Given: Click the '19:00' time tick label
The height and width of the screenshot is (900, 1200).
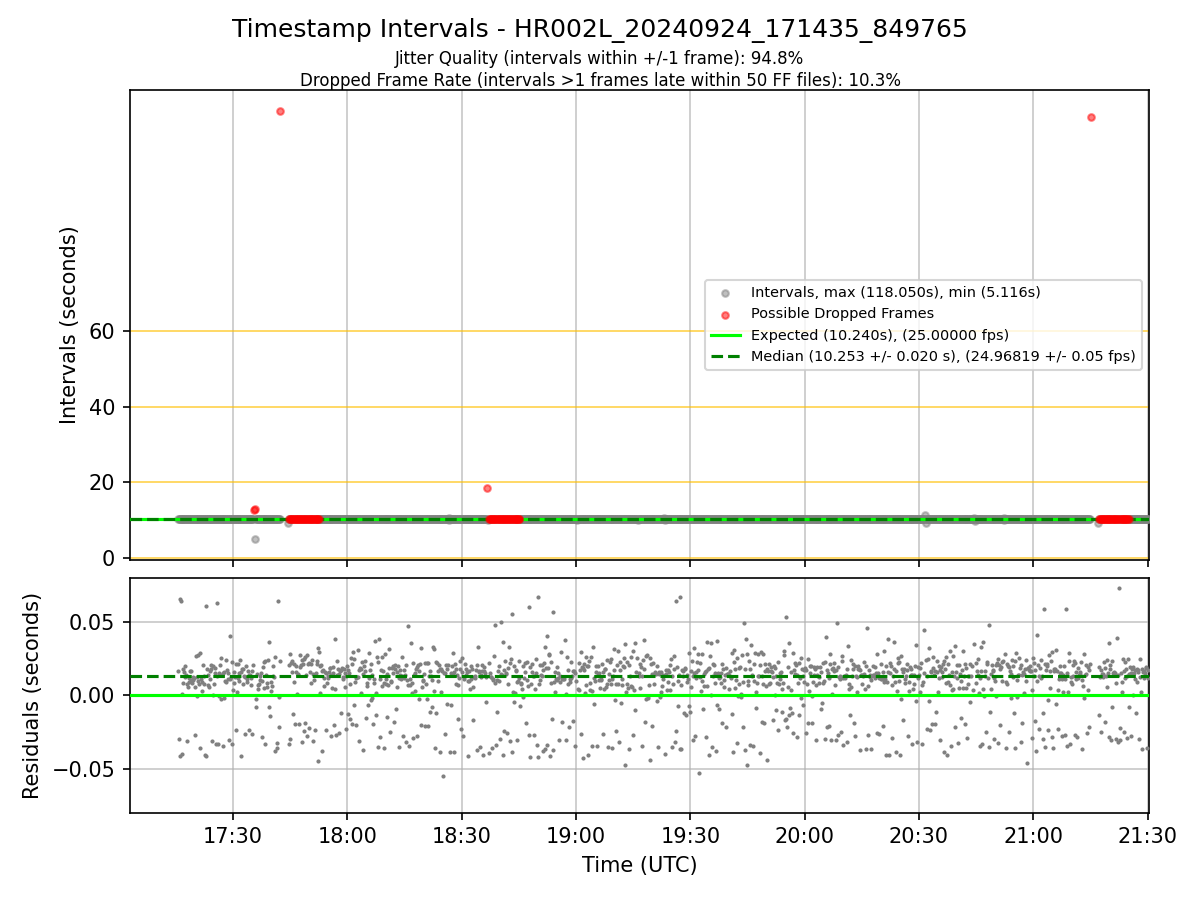Looking at the screenshot, I should click(576, 835).
